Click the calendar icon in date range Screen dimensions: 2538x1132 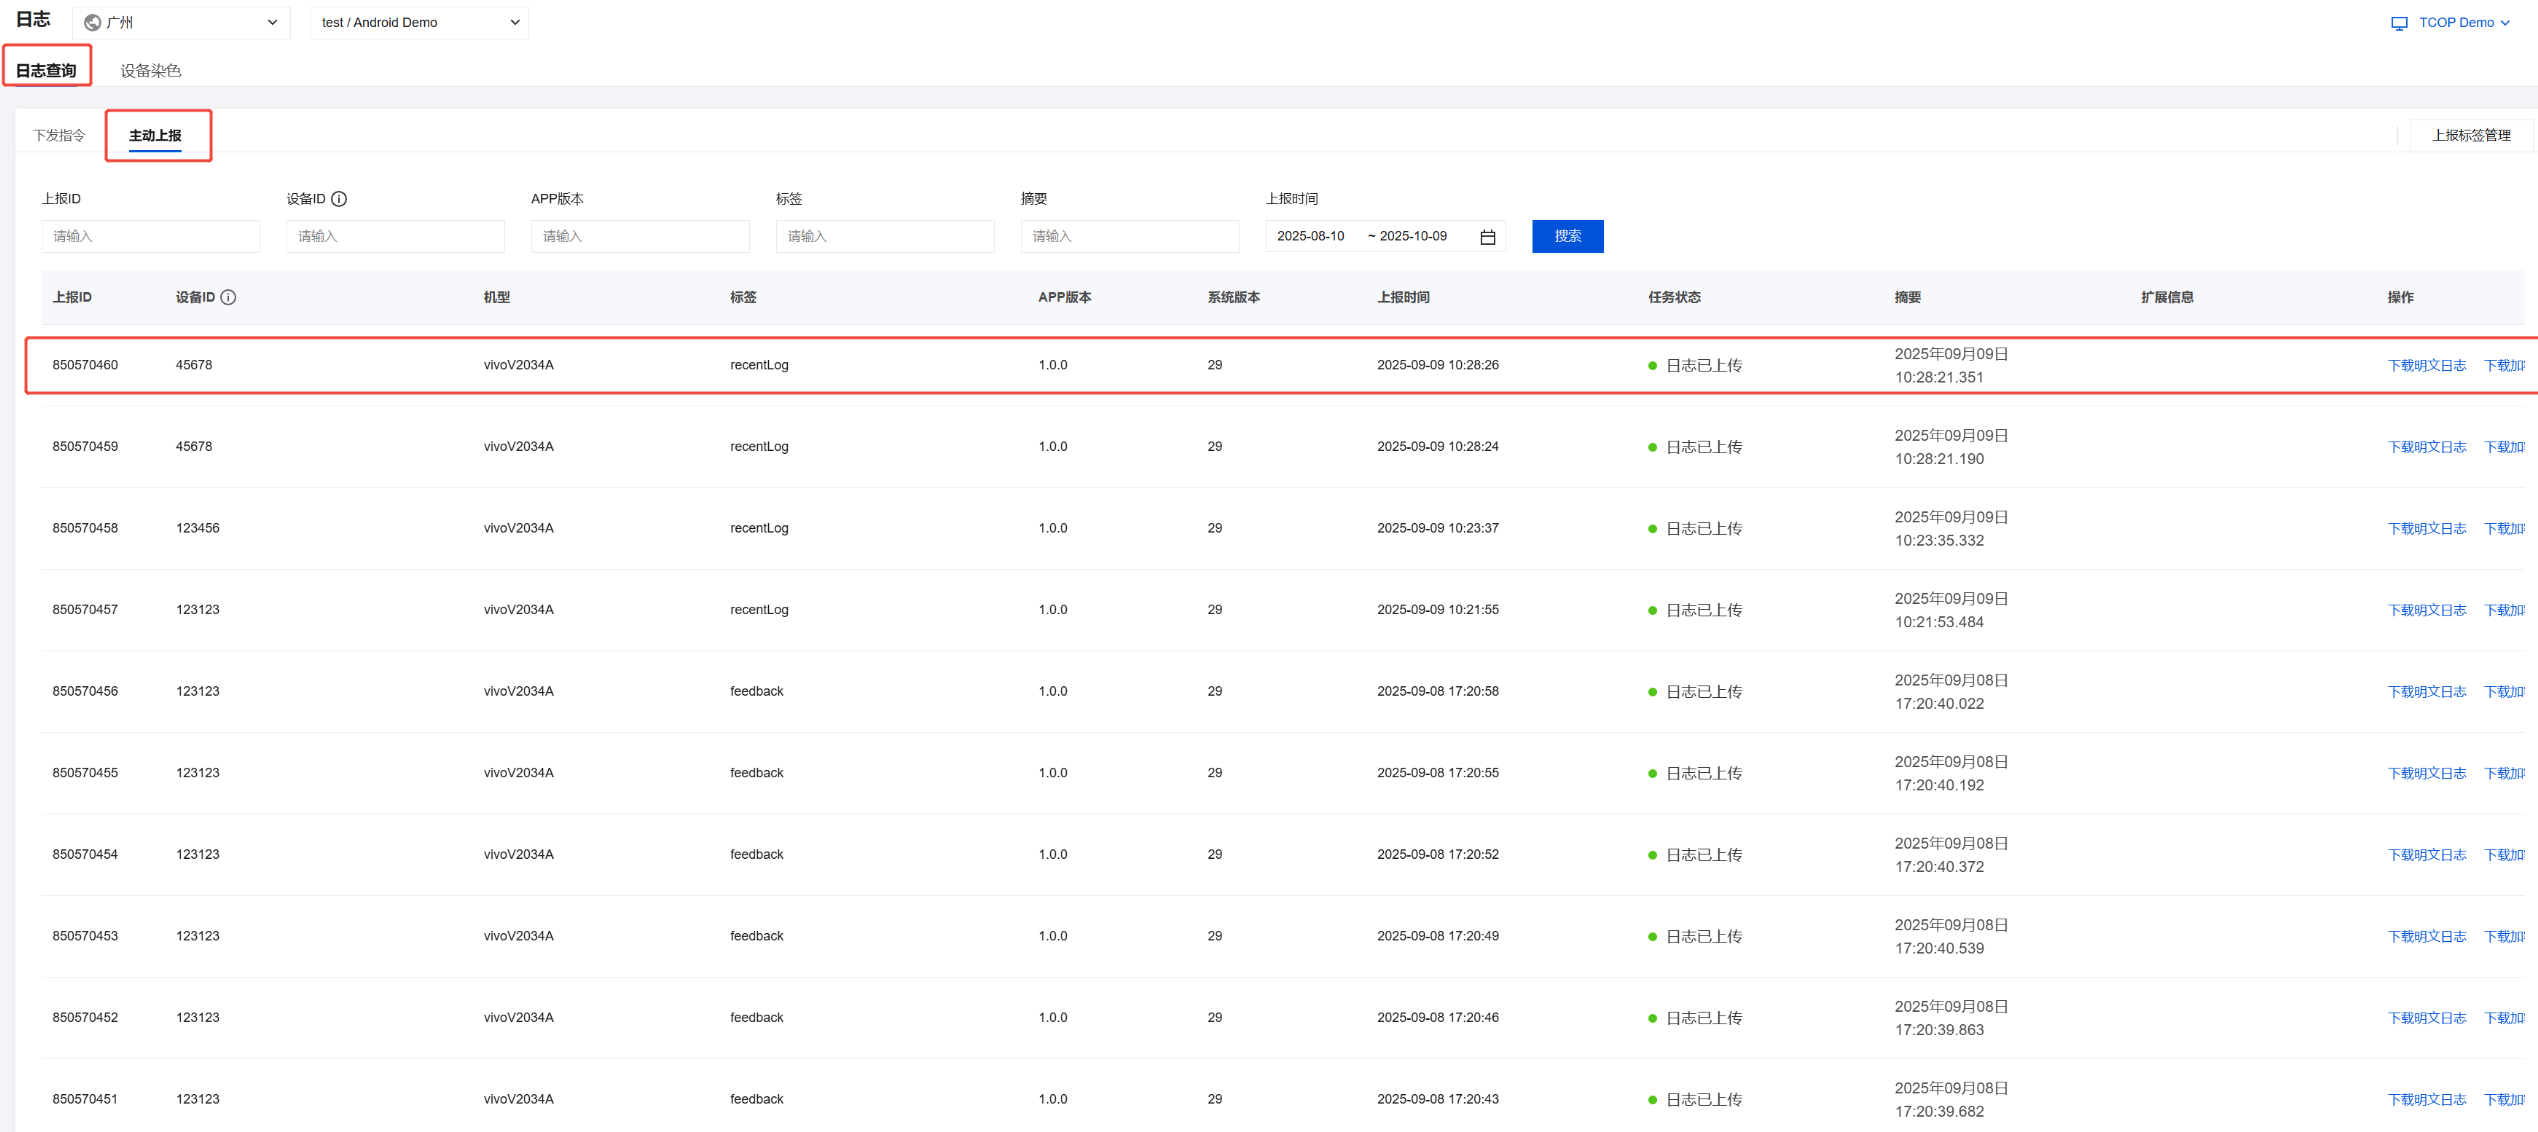(x=1487, y=237)
